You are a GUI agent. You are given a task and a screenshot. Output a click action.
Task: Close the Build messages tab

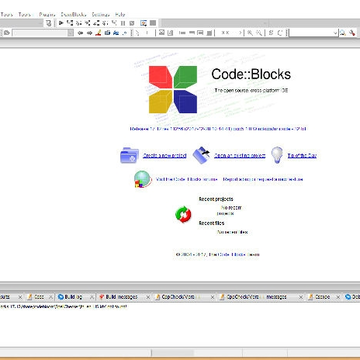147,297
